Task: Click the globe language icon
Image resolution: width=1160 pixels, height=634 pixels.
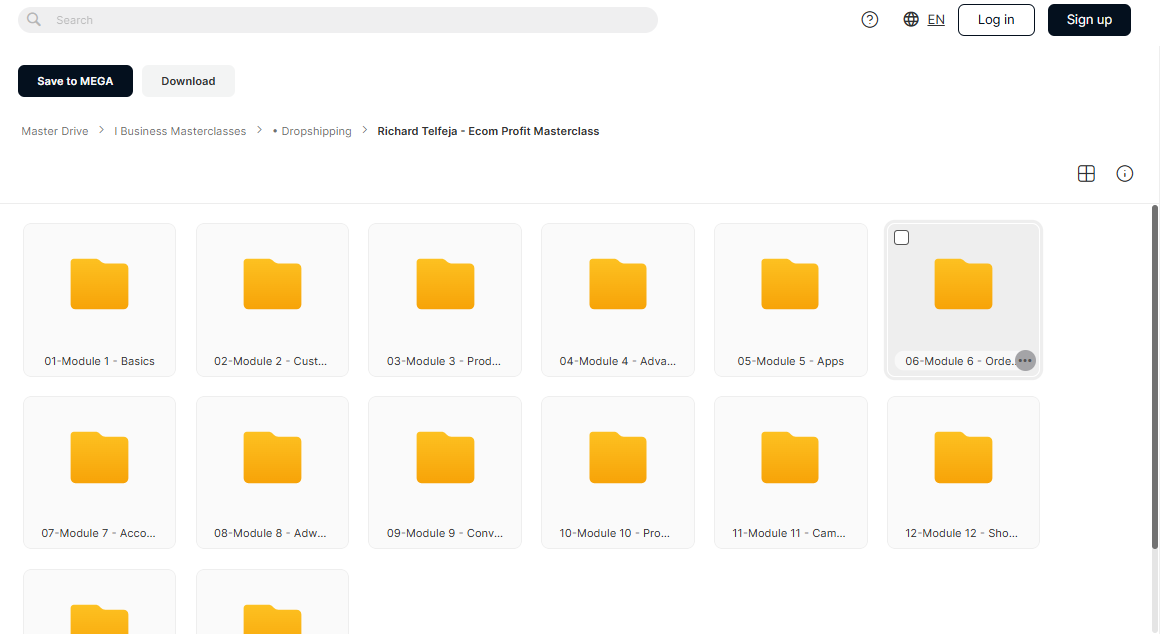Action: coord(911,19)
